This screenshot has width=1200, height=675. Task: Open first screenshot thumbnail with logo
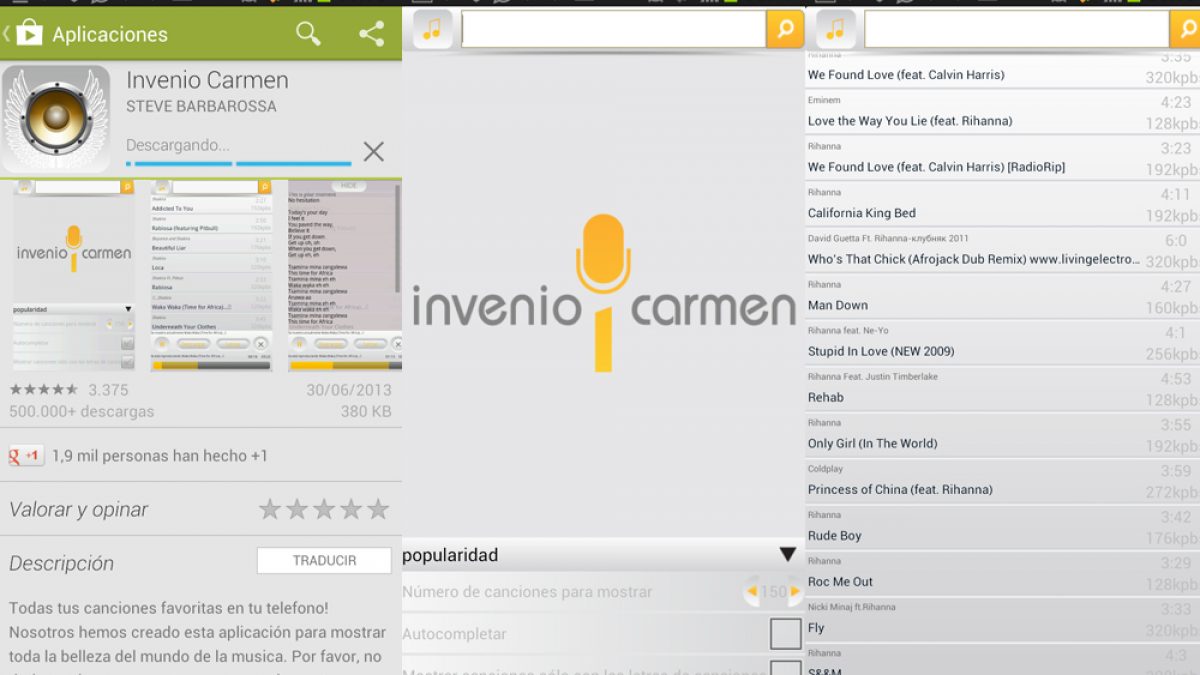[73, 276]
